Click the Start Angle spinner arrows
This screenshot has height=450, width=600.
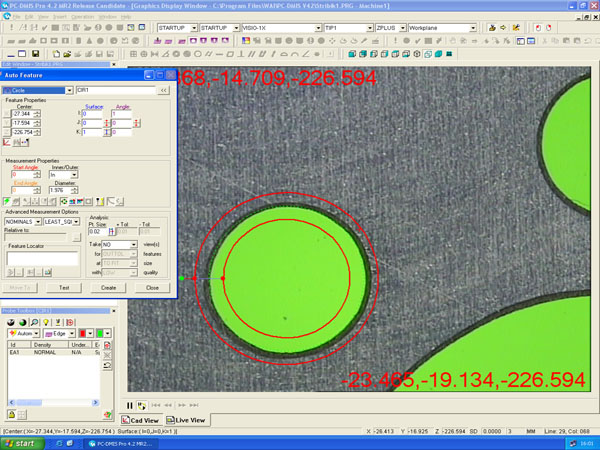[37, 175]
